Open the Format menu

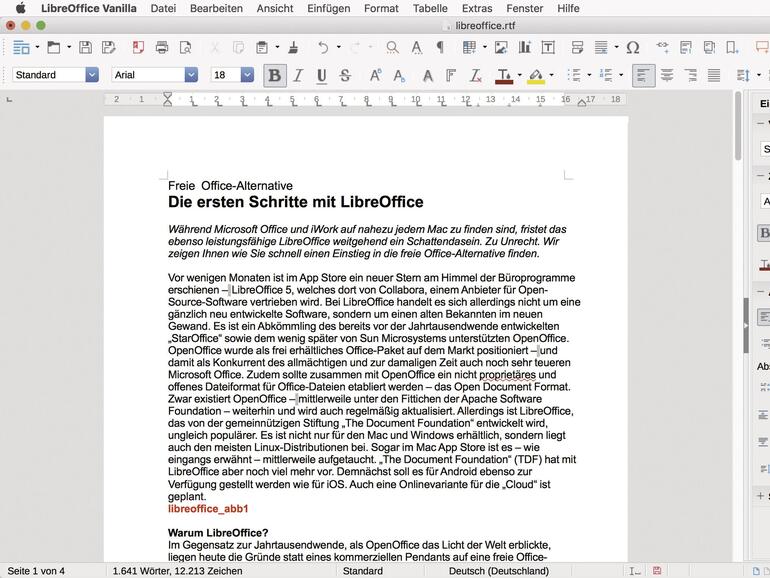click(x=381, y=8)
